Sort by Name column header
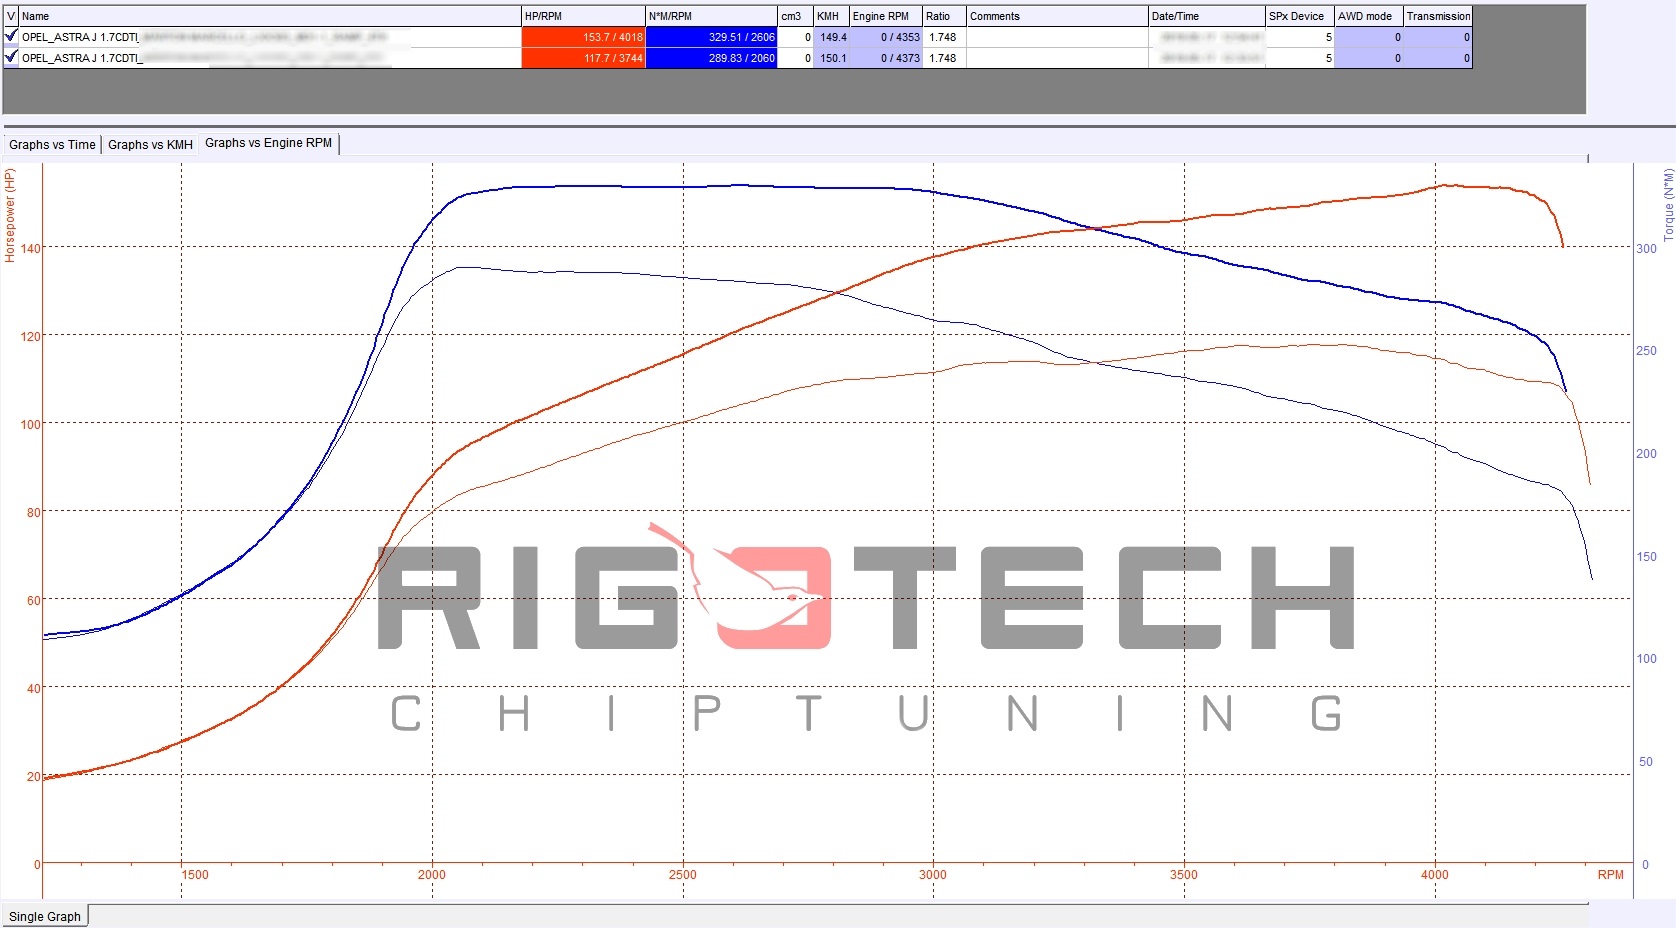Viewport: 1676px width, 928px height. pos(270,16)
